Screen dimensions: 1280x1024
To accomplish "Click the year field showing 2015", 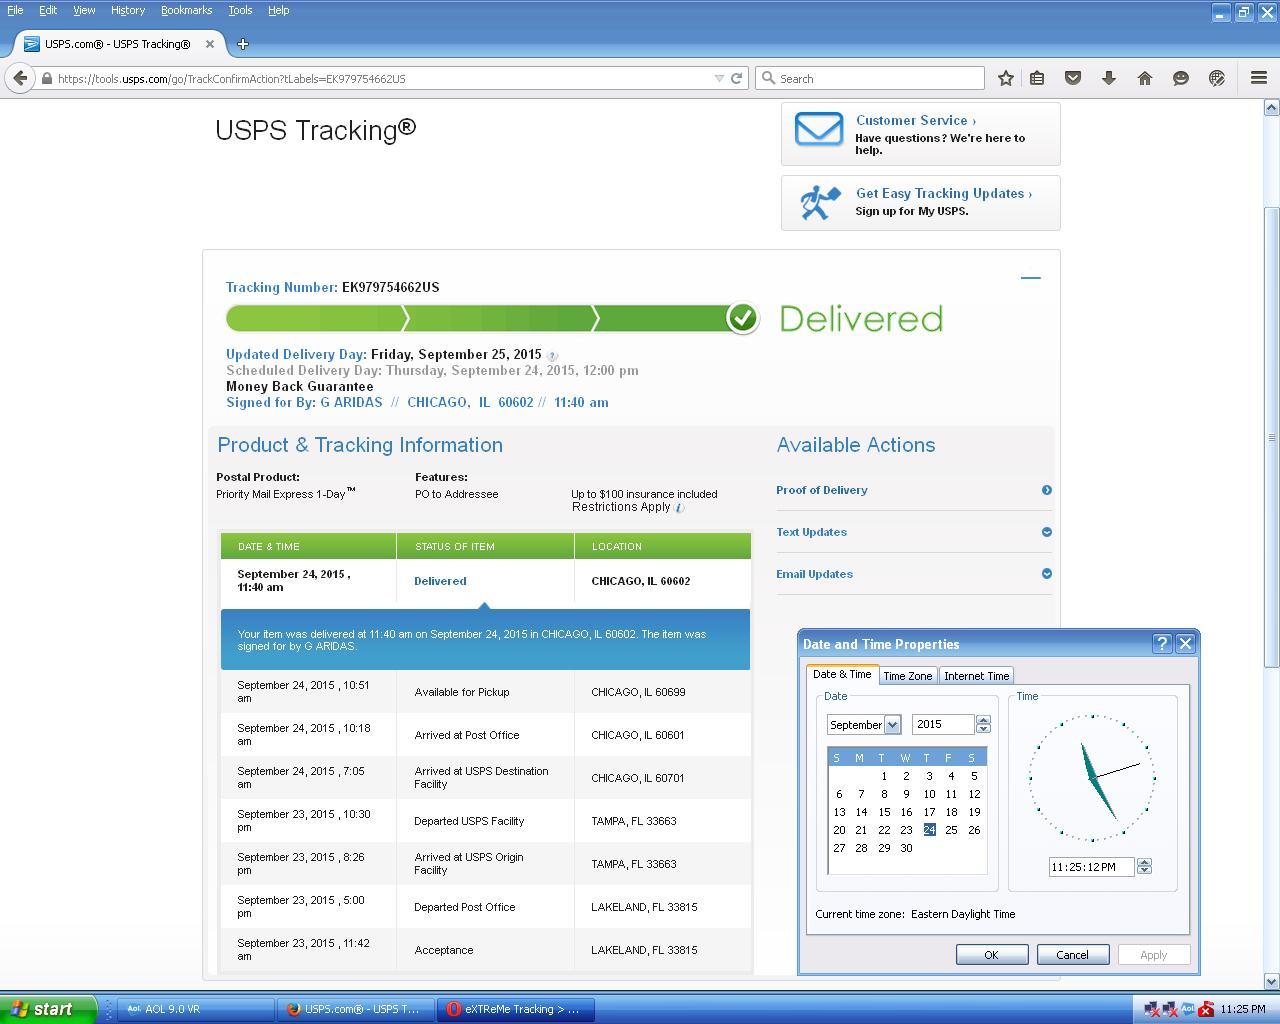I will point(943,725).
